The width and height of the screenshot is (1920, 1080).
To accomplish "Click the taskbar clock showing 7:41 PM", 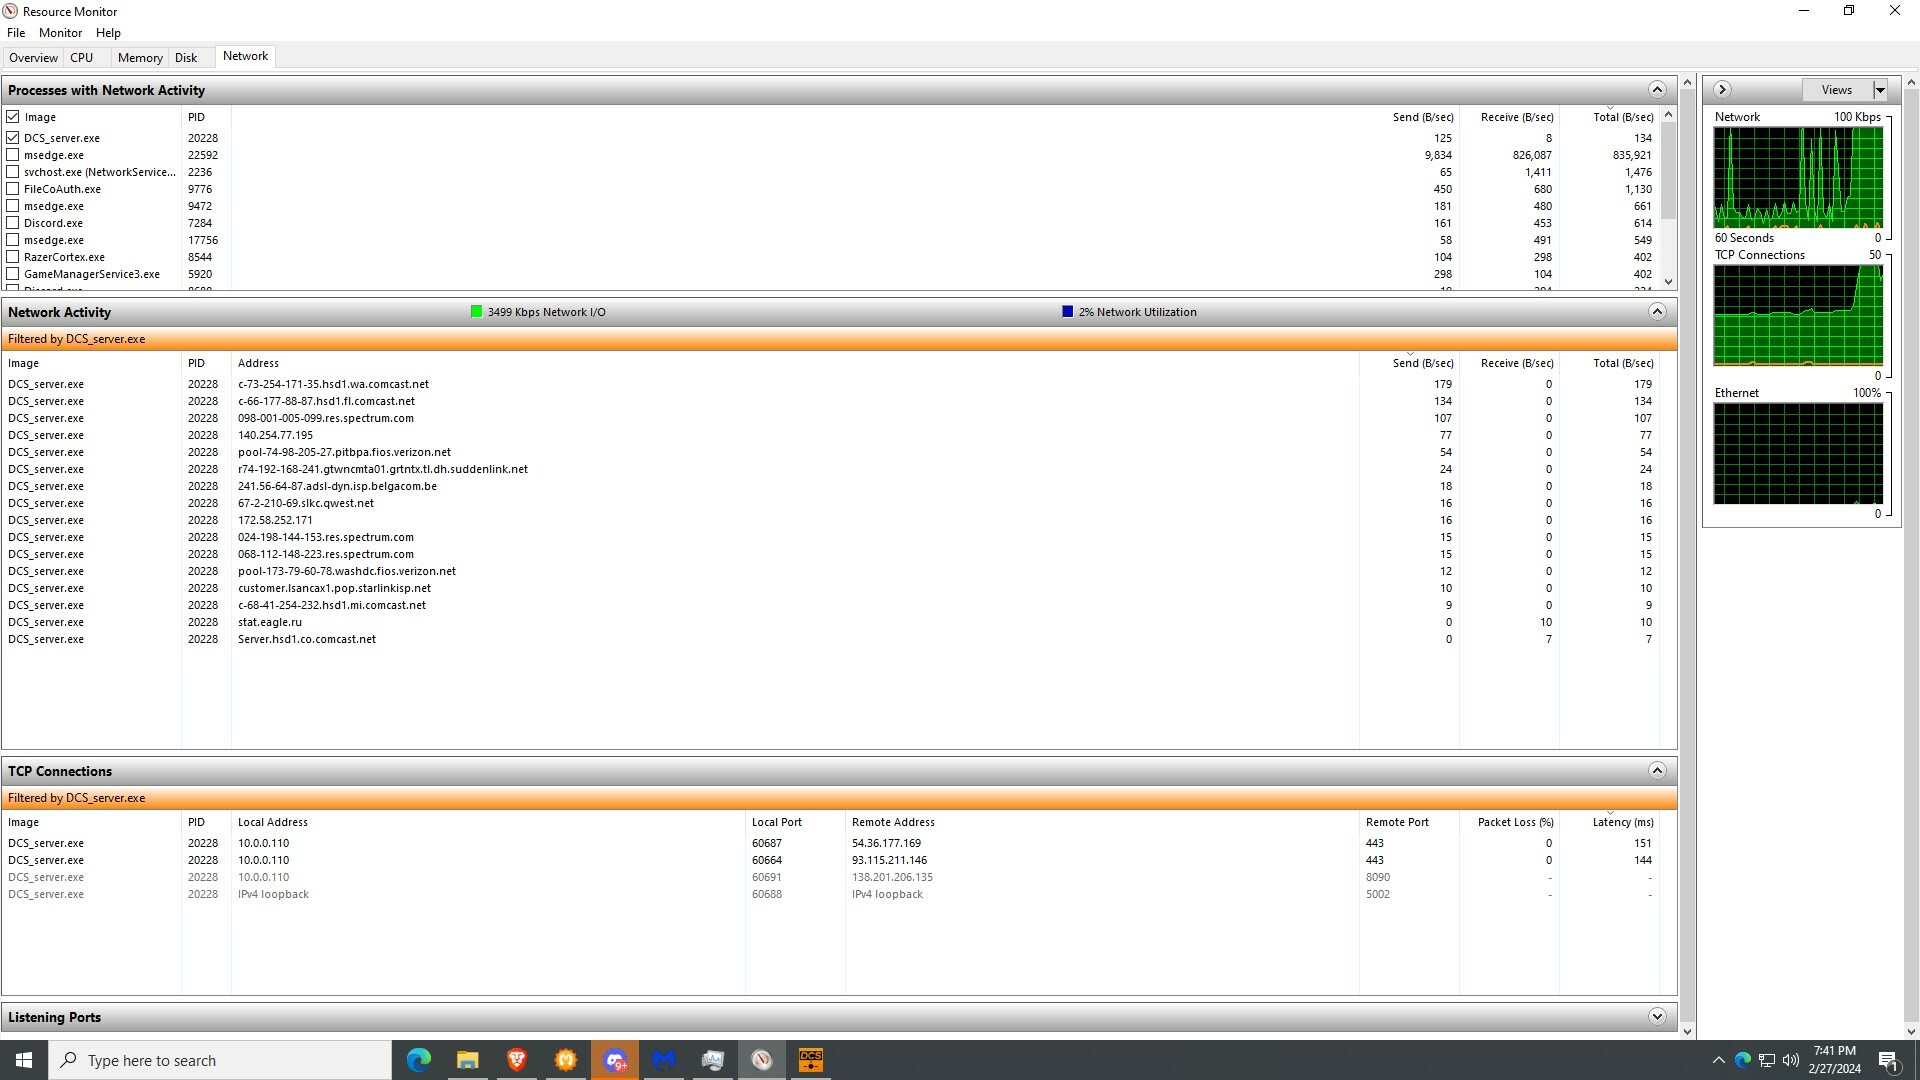I will coord(1834,1060).
